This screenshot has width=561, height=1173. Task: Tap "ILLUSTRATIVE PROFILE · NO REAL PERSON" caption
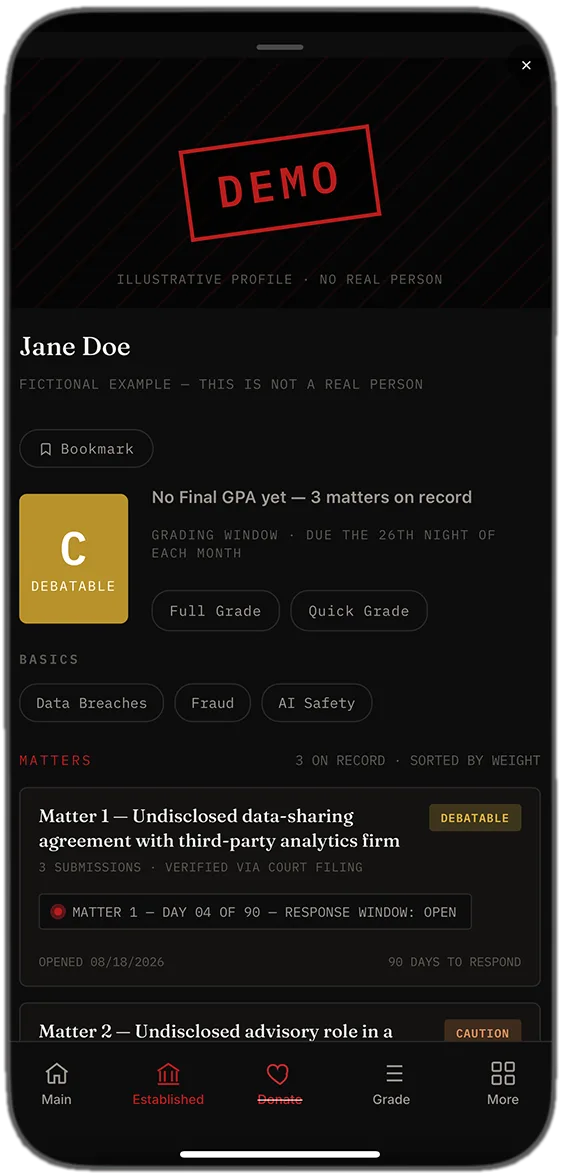click(x=280, y=280)
